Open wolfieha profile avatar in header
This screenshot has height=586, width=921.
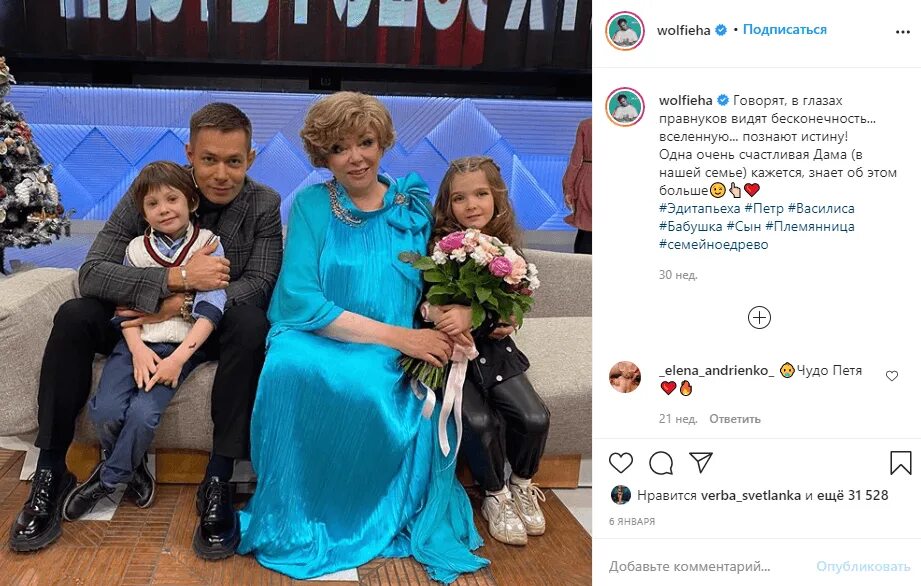point(625,31)
